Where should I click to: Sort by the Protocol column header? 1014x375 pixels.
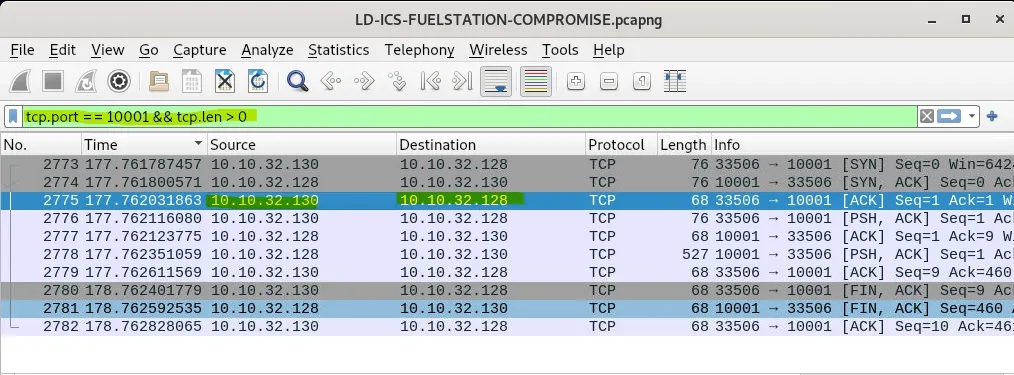coord(621,145)
